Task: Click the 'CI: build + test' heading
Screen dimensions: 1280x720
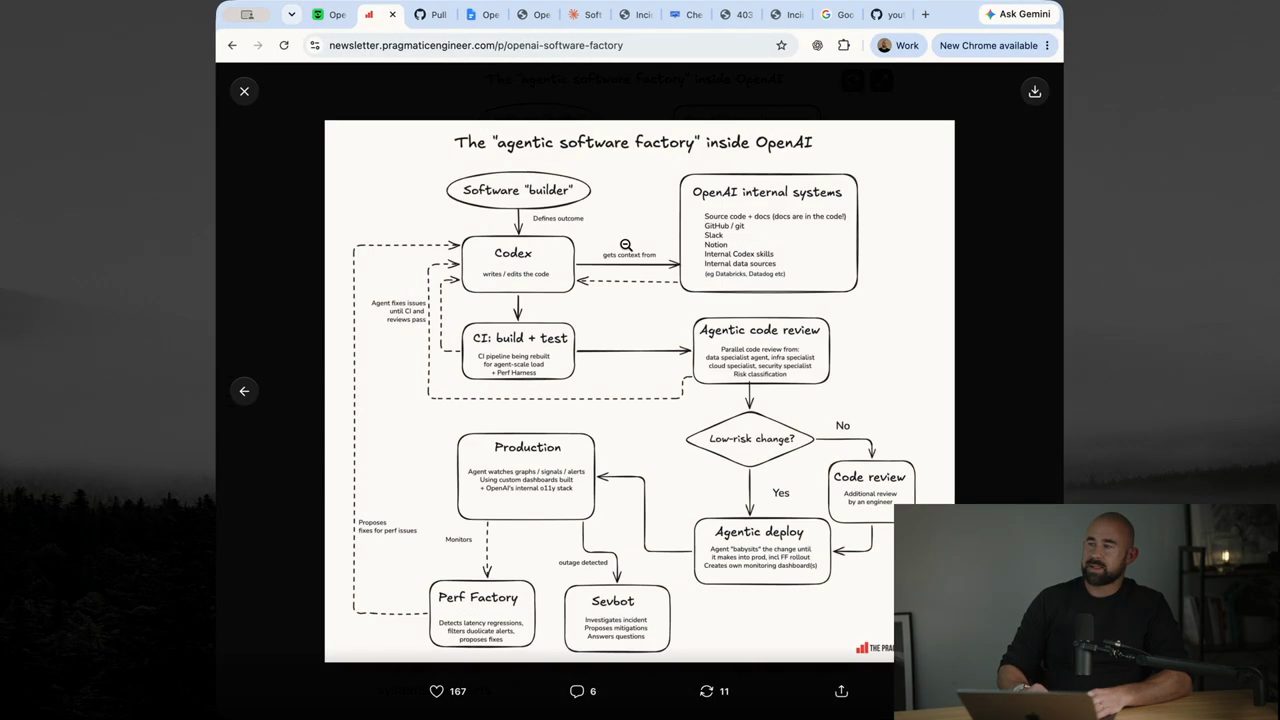Action: click(x=520, y=338)
